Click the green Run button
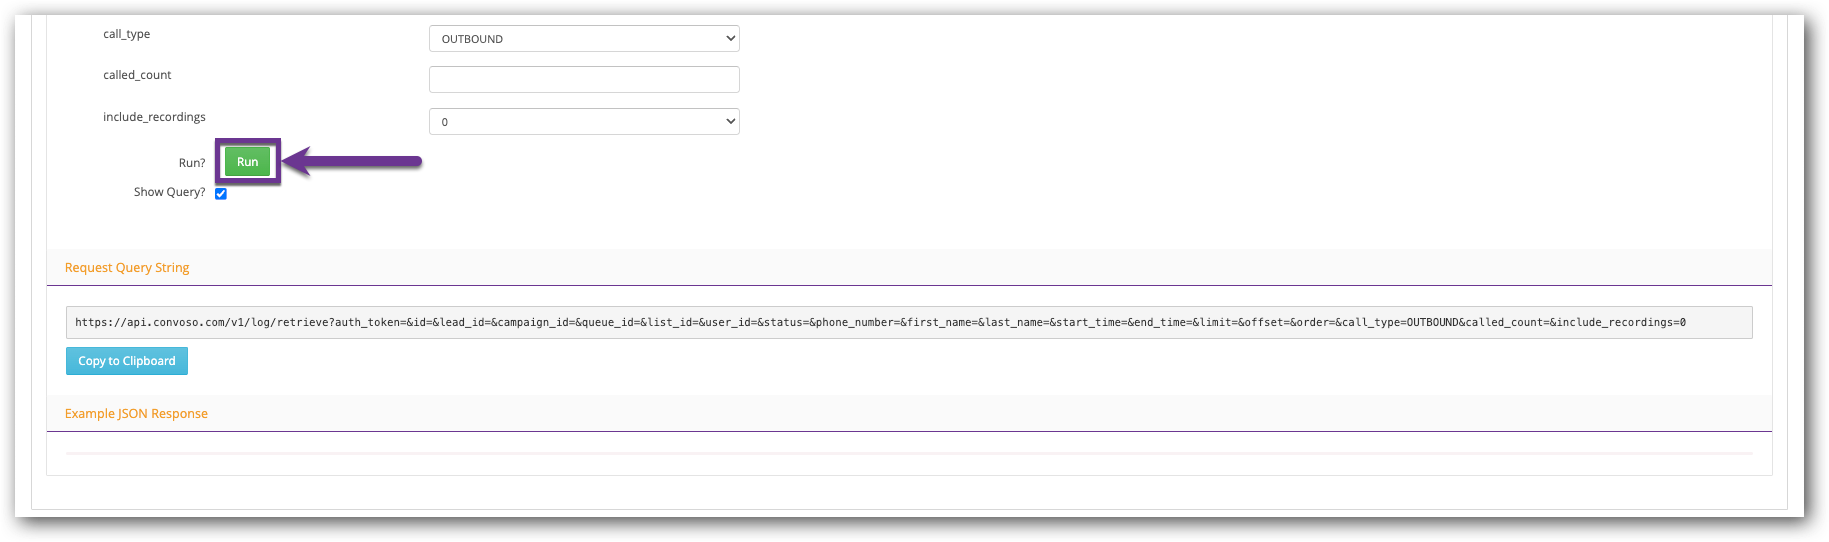 pyautogui.click(x=247, y=162)
